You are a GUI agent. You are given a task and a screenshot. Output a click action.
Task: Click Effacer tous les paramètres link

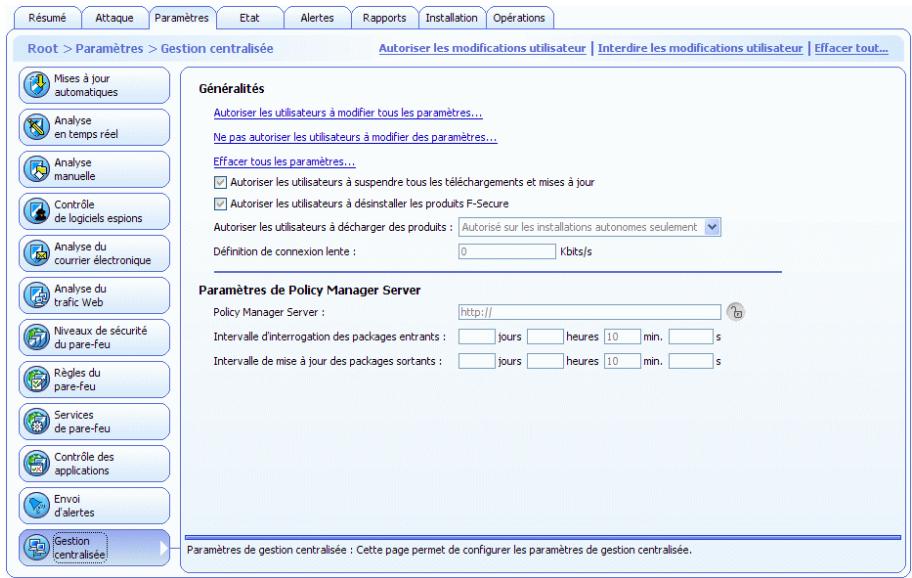[284, 162]
